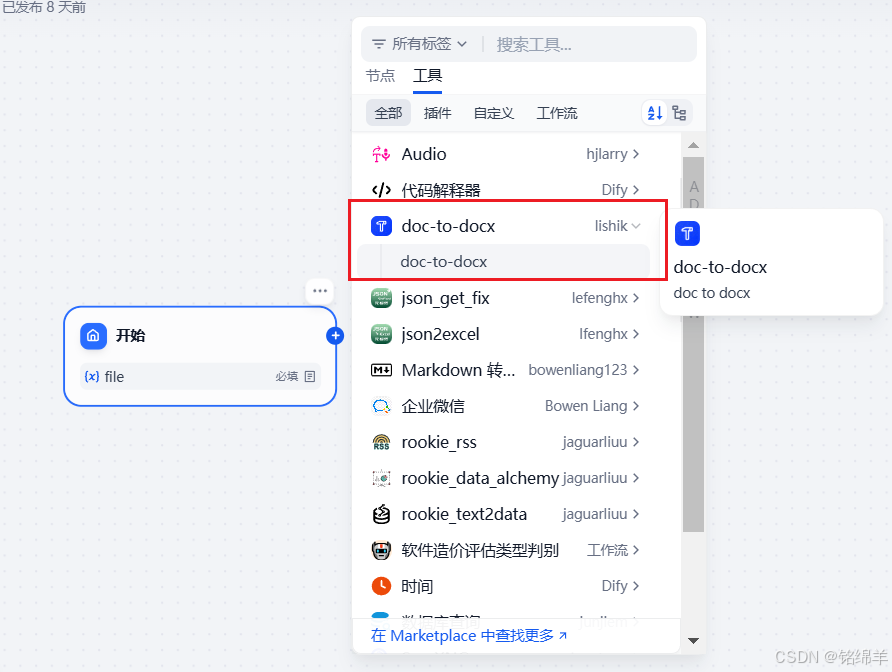The height and width of the screenshot is (672, 892).
Task: Select the Audio tool icon
Action: pos(380,154)
